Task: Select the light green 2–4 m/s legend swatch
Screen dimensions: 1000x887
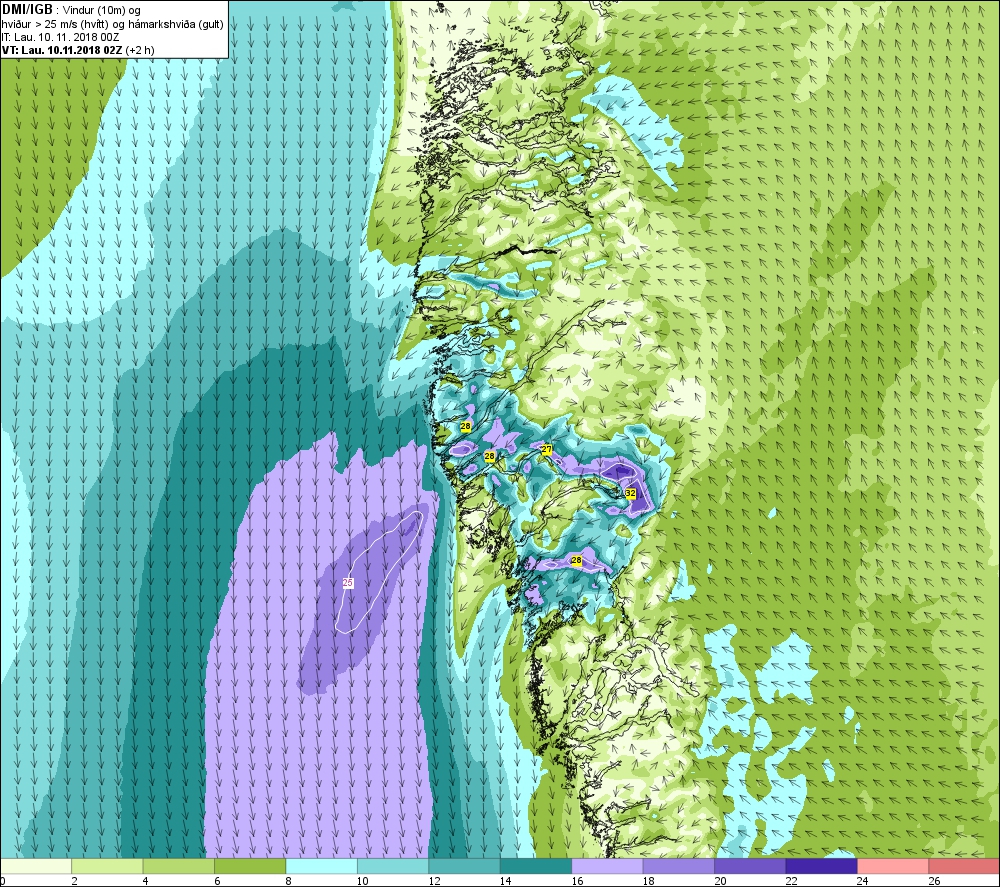Action: tap(107, 866)
